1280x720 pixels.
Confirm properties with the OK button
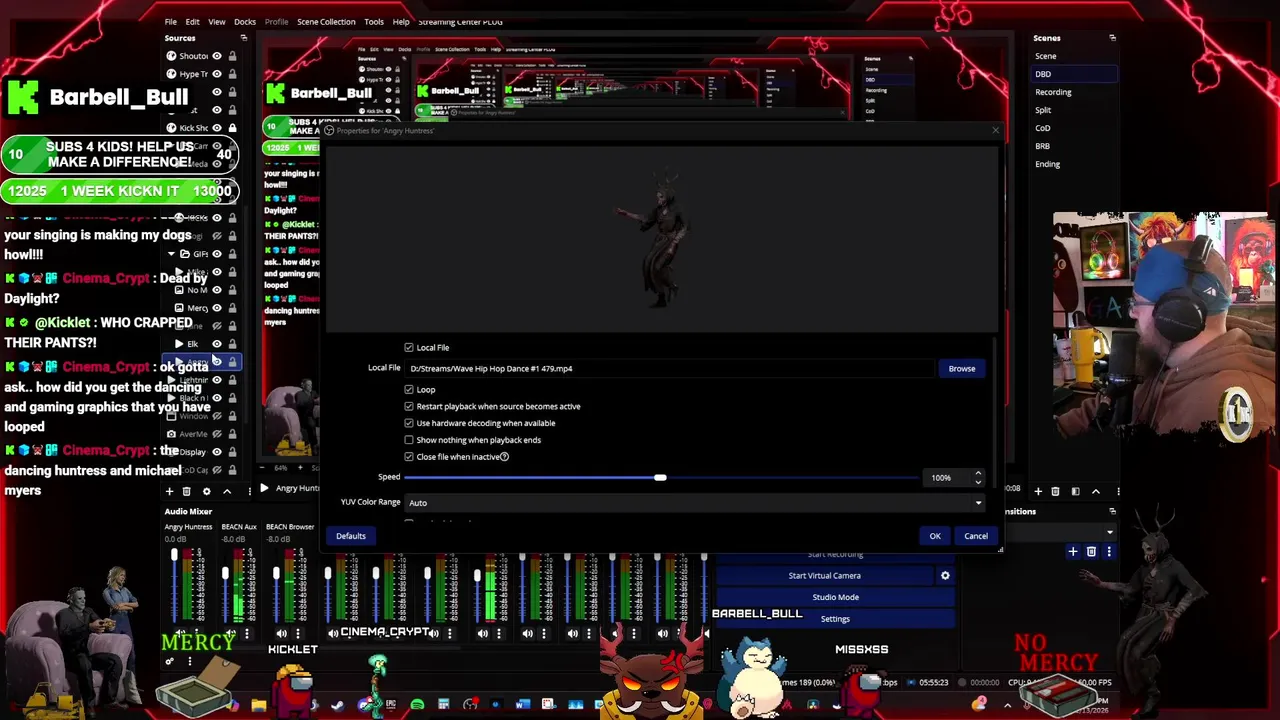coord(935,536)
